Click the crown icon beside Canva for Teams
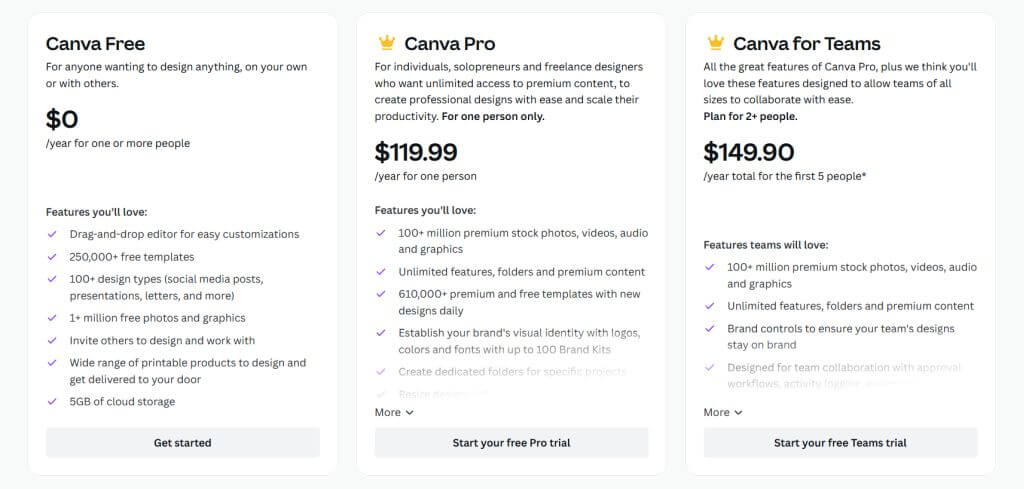Screen dimensions: 1024x489 [x=715, y=43]
